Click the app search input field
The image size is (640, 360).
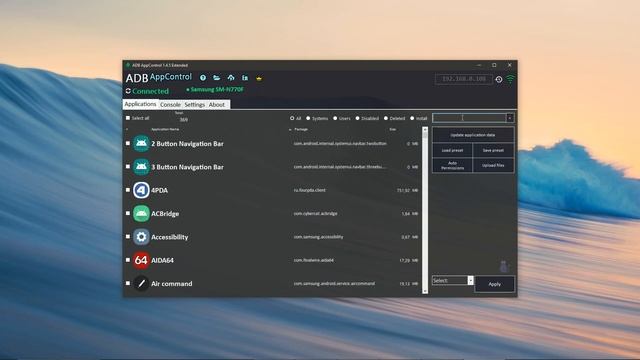click(469, 118)
